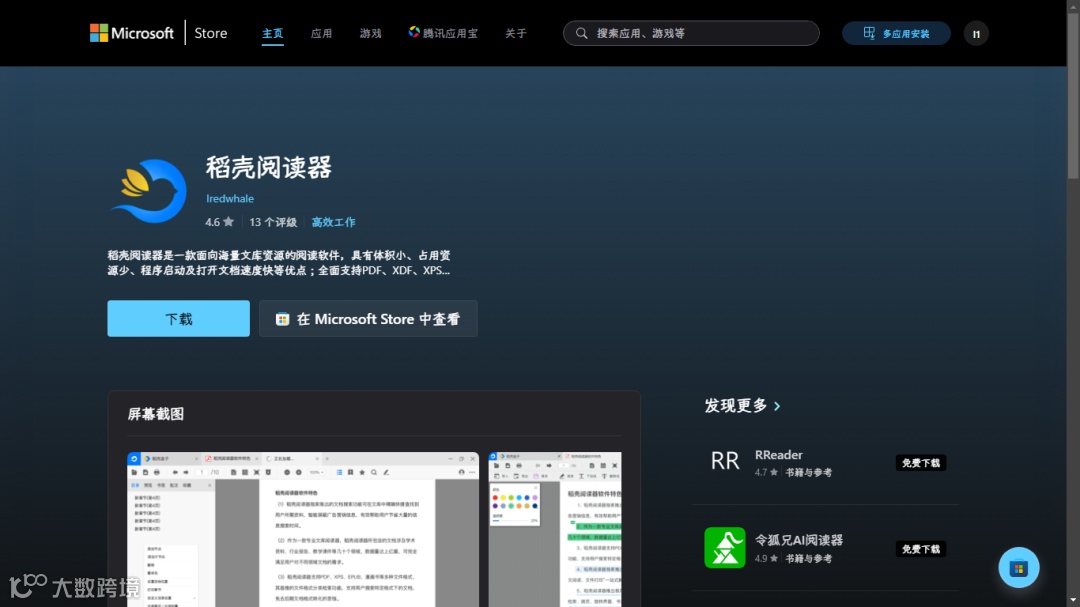The height and width of the screenshot is (607, 1080).
Task: Click the RReader app icon
Action: (725, 462)
